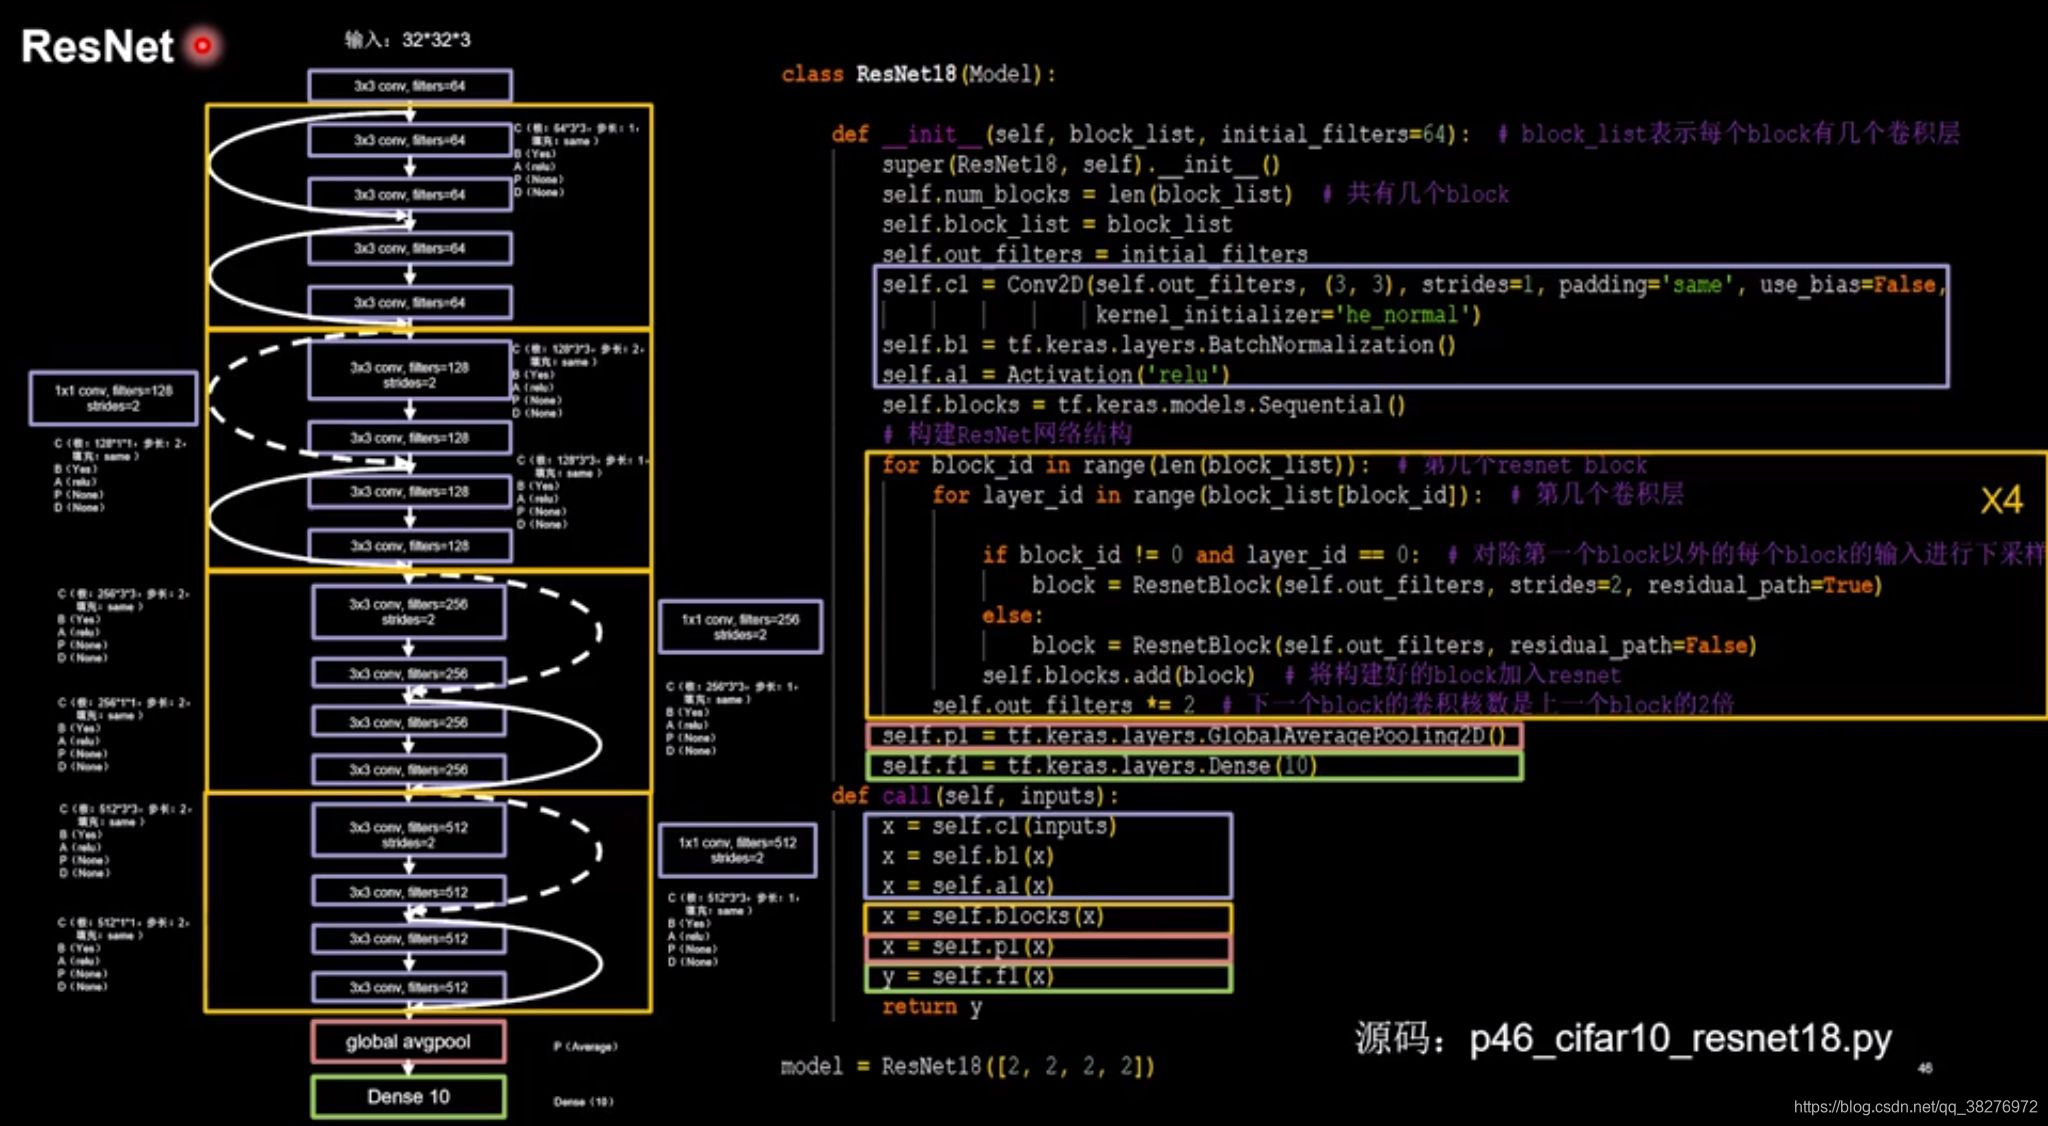Click the ResnetBlock residual_path=False line

tap(1394, 644)
